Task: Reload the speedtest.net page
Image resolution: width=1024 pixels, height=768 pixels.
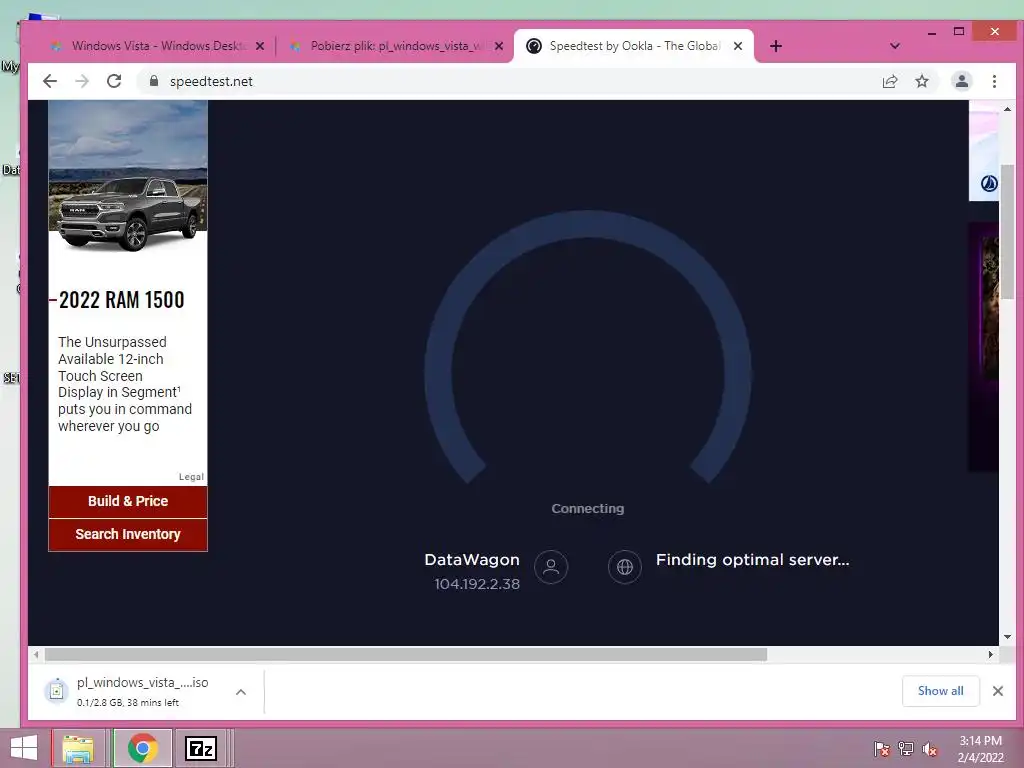Action: point(114,81)
